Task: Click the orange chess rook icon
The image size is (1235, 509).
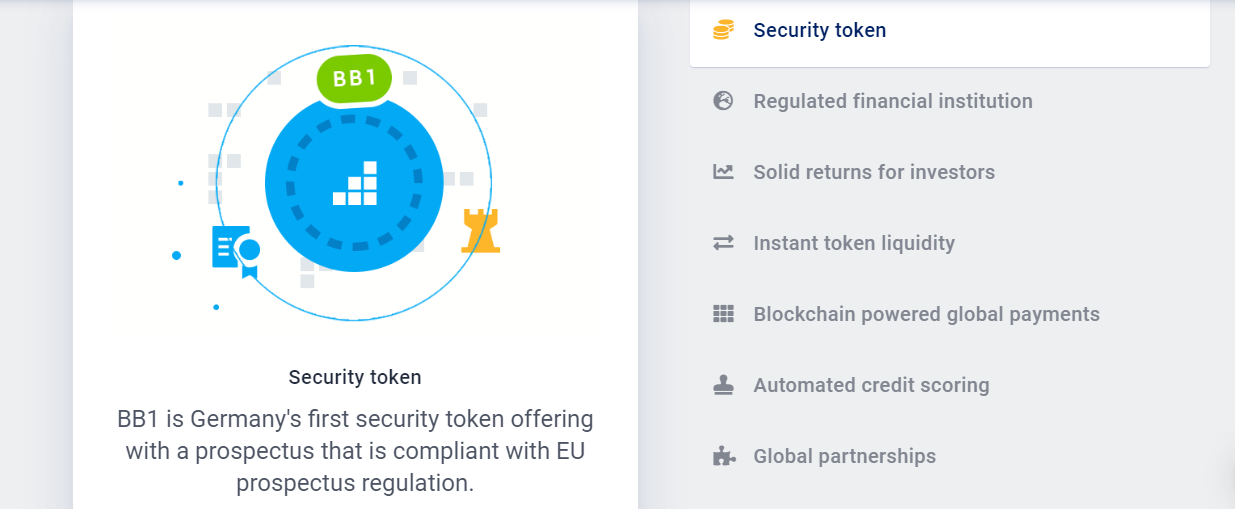Action: coord(480,231)
